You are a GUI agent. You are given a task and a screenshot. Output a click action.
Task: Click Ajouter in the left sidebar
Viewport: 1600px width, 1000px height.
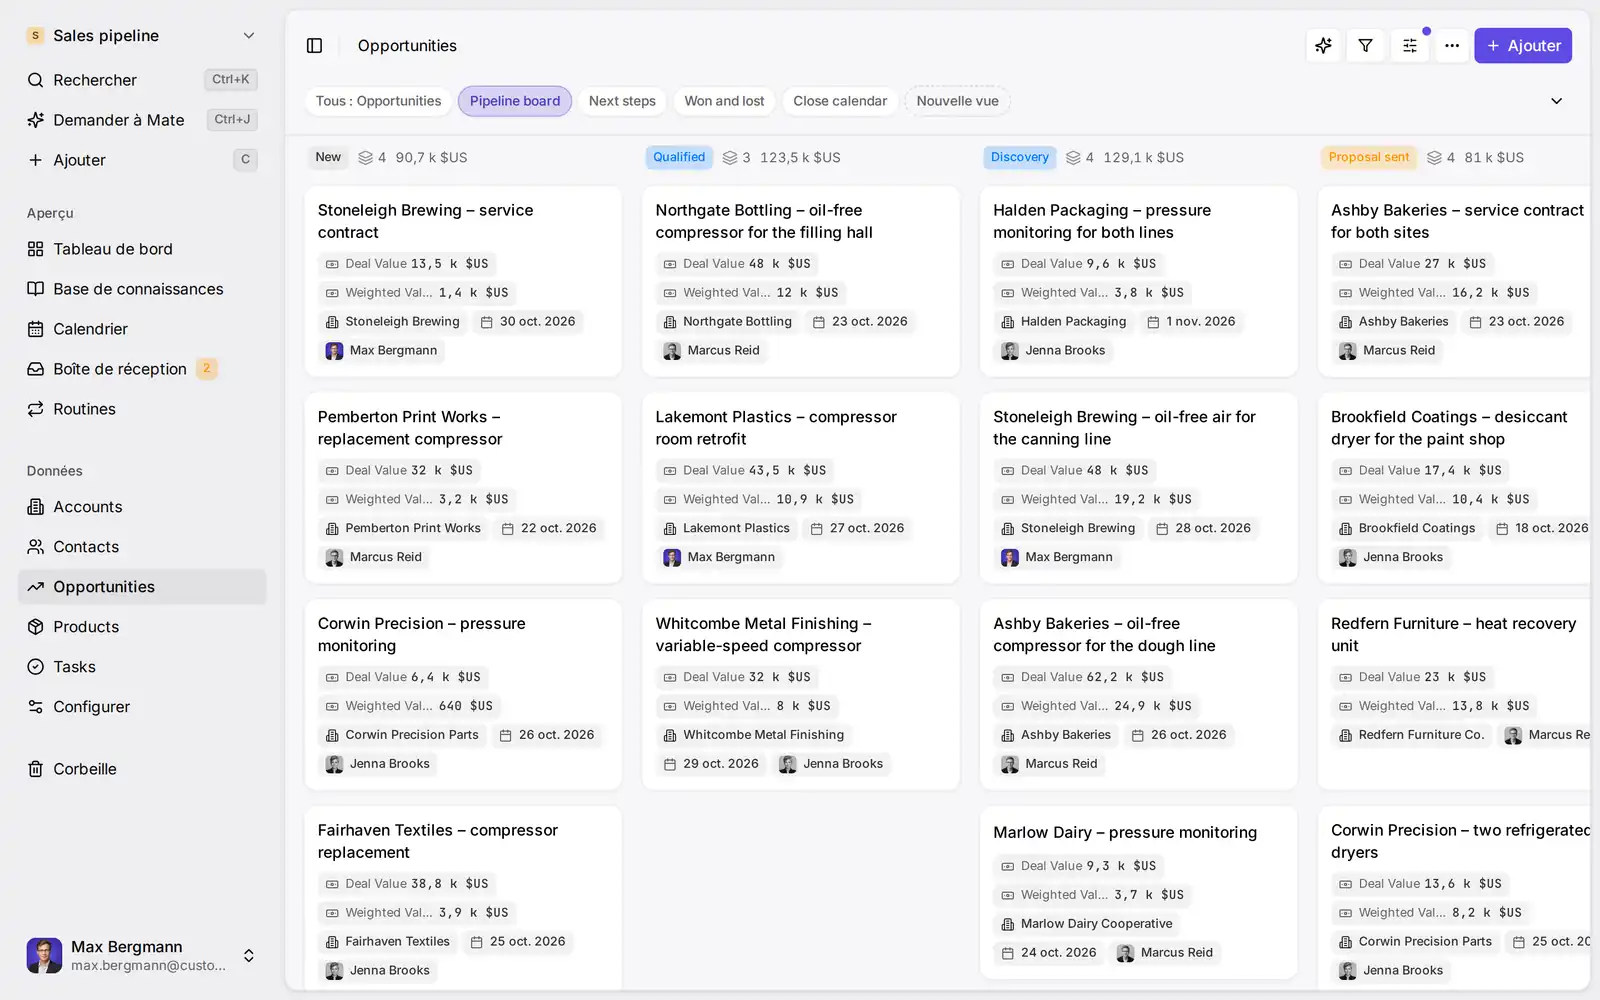pyautogui.click(x=142, y=160)
